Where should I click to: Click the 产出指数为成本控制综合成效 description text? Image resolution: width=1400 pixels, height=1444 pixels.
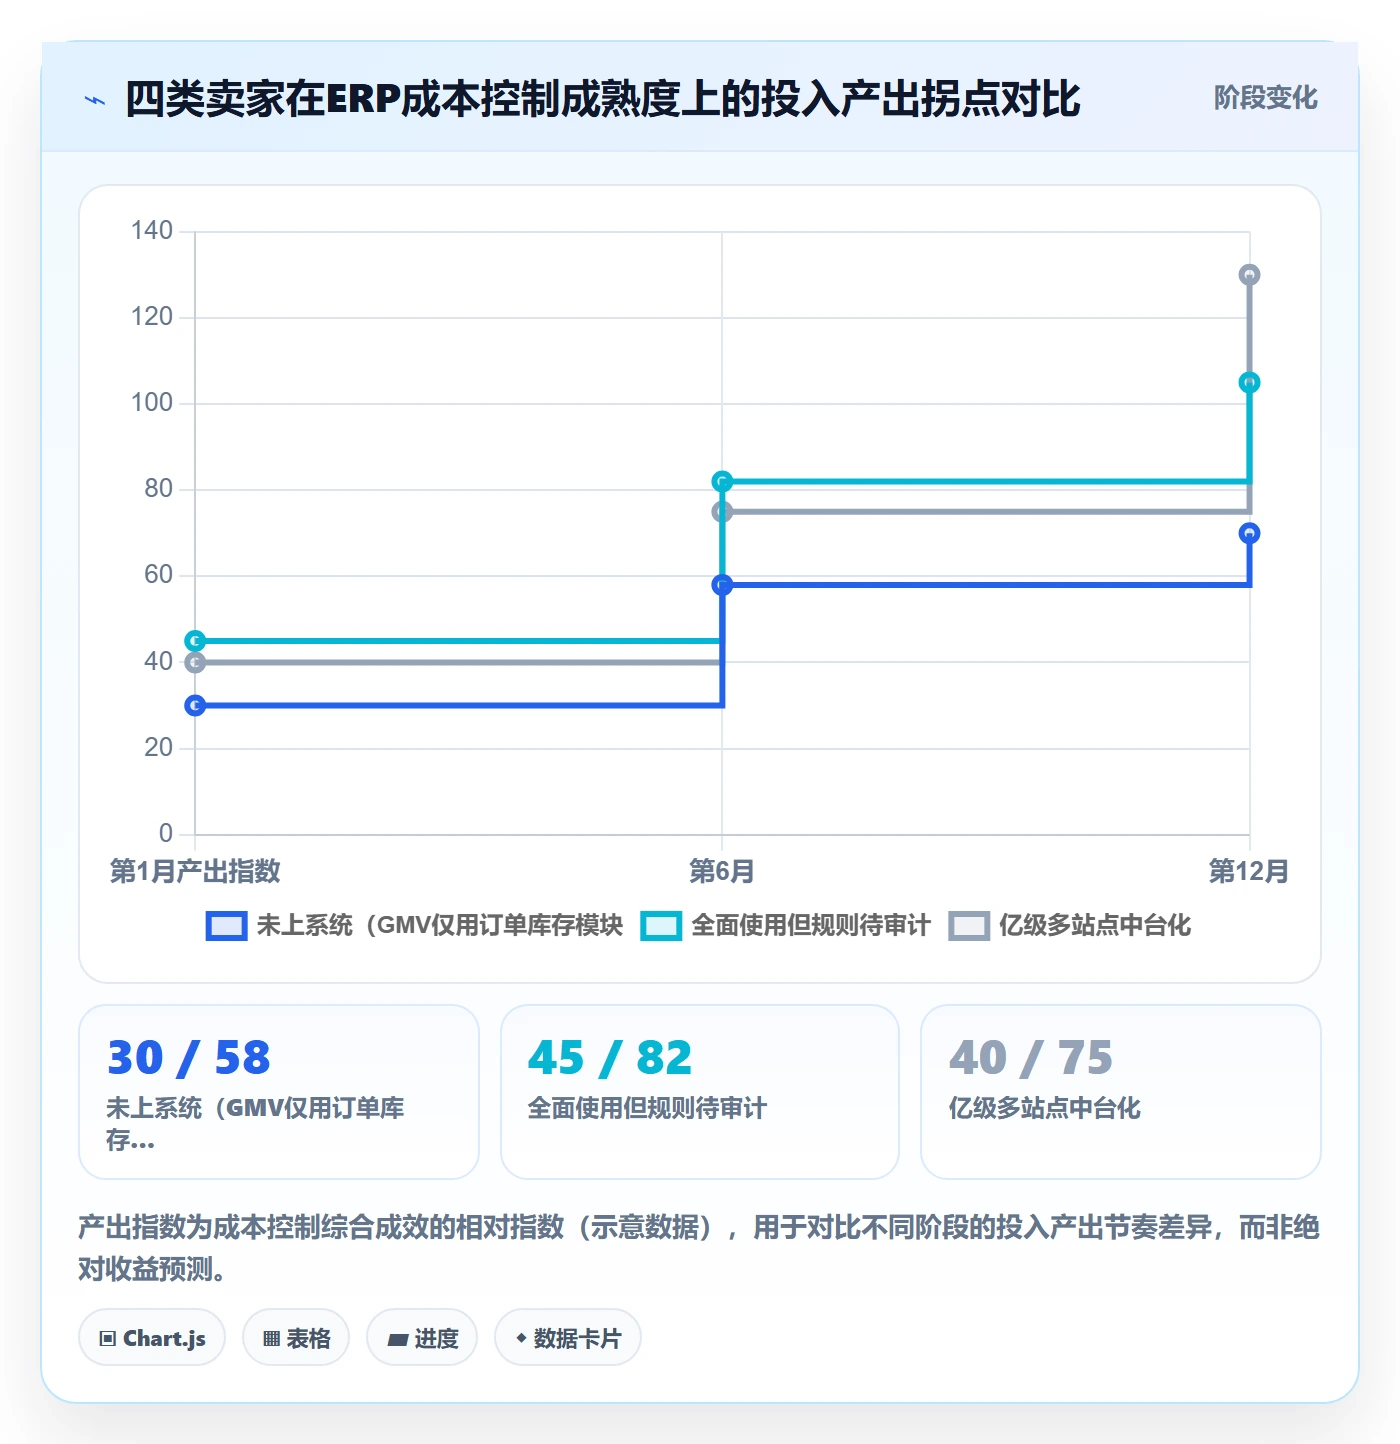699,1248
